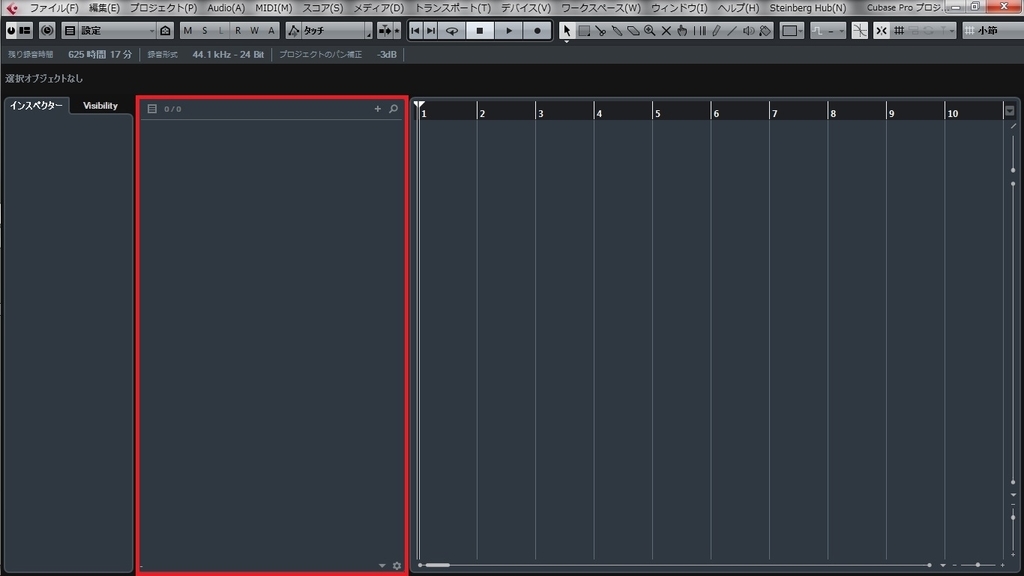Adjust the lower vertical track zoom slider
Viewport: 1024px width, 576px height.
pyautogui.click(x=1013, y=517)
